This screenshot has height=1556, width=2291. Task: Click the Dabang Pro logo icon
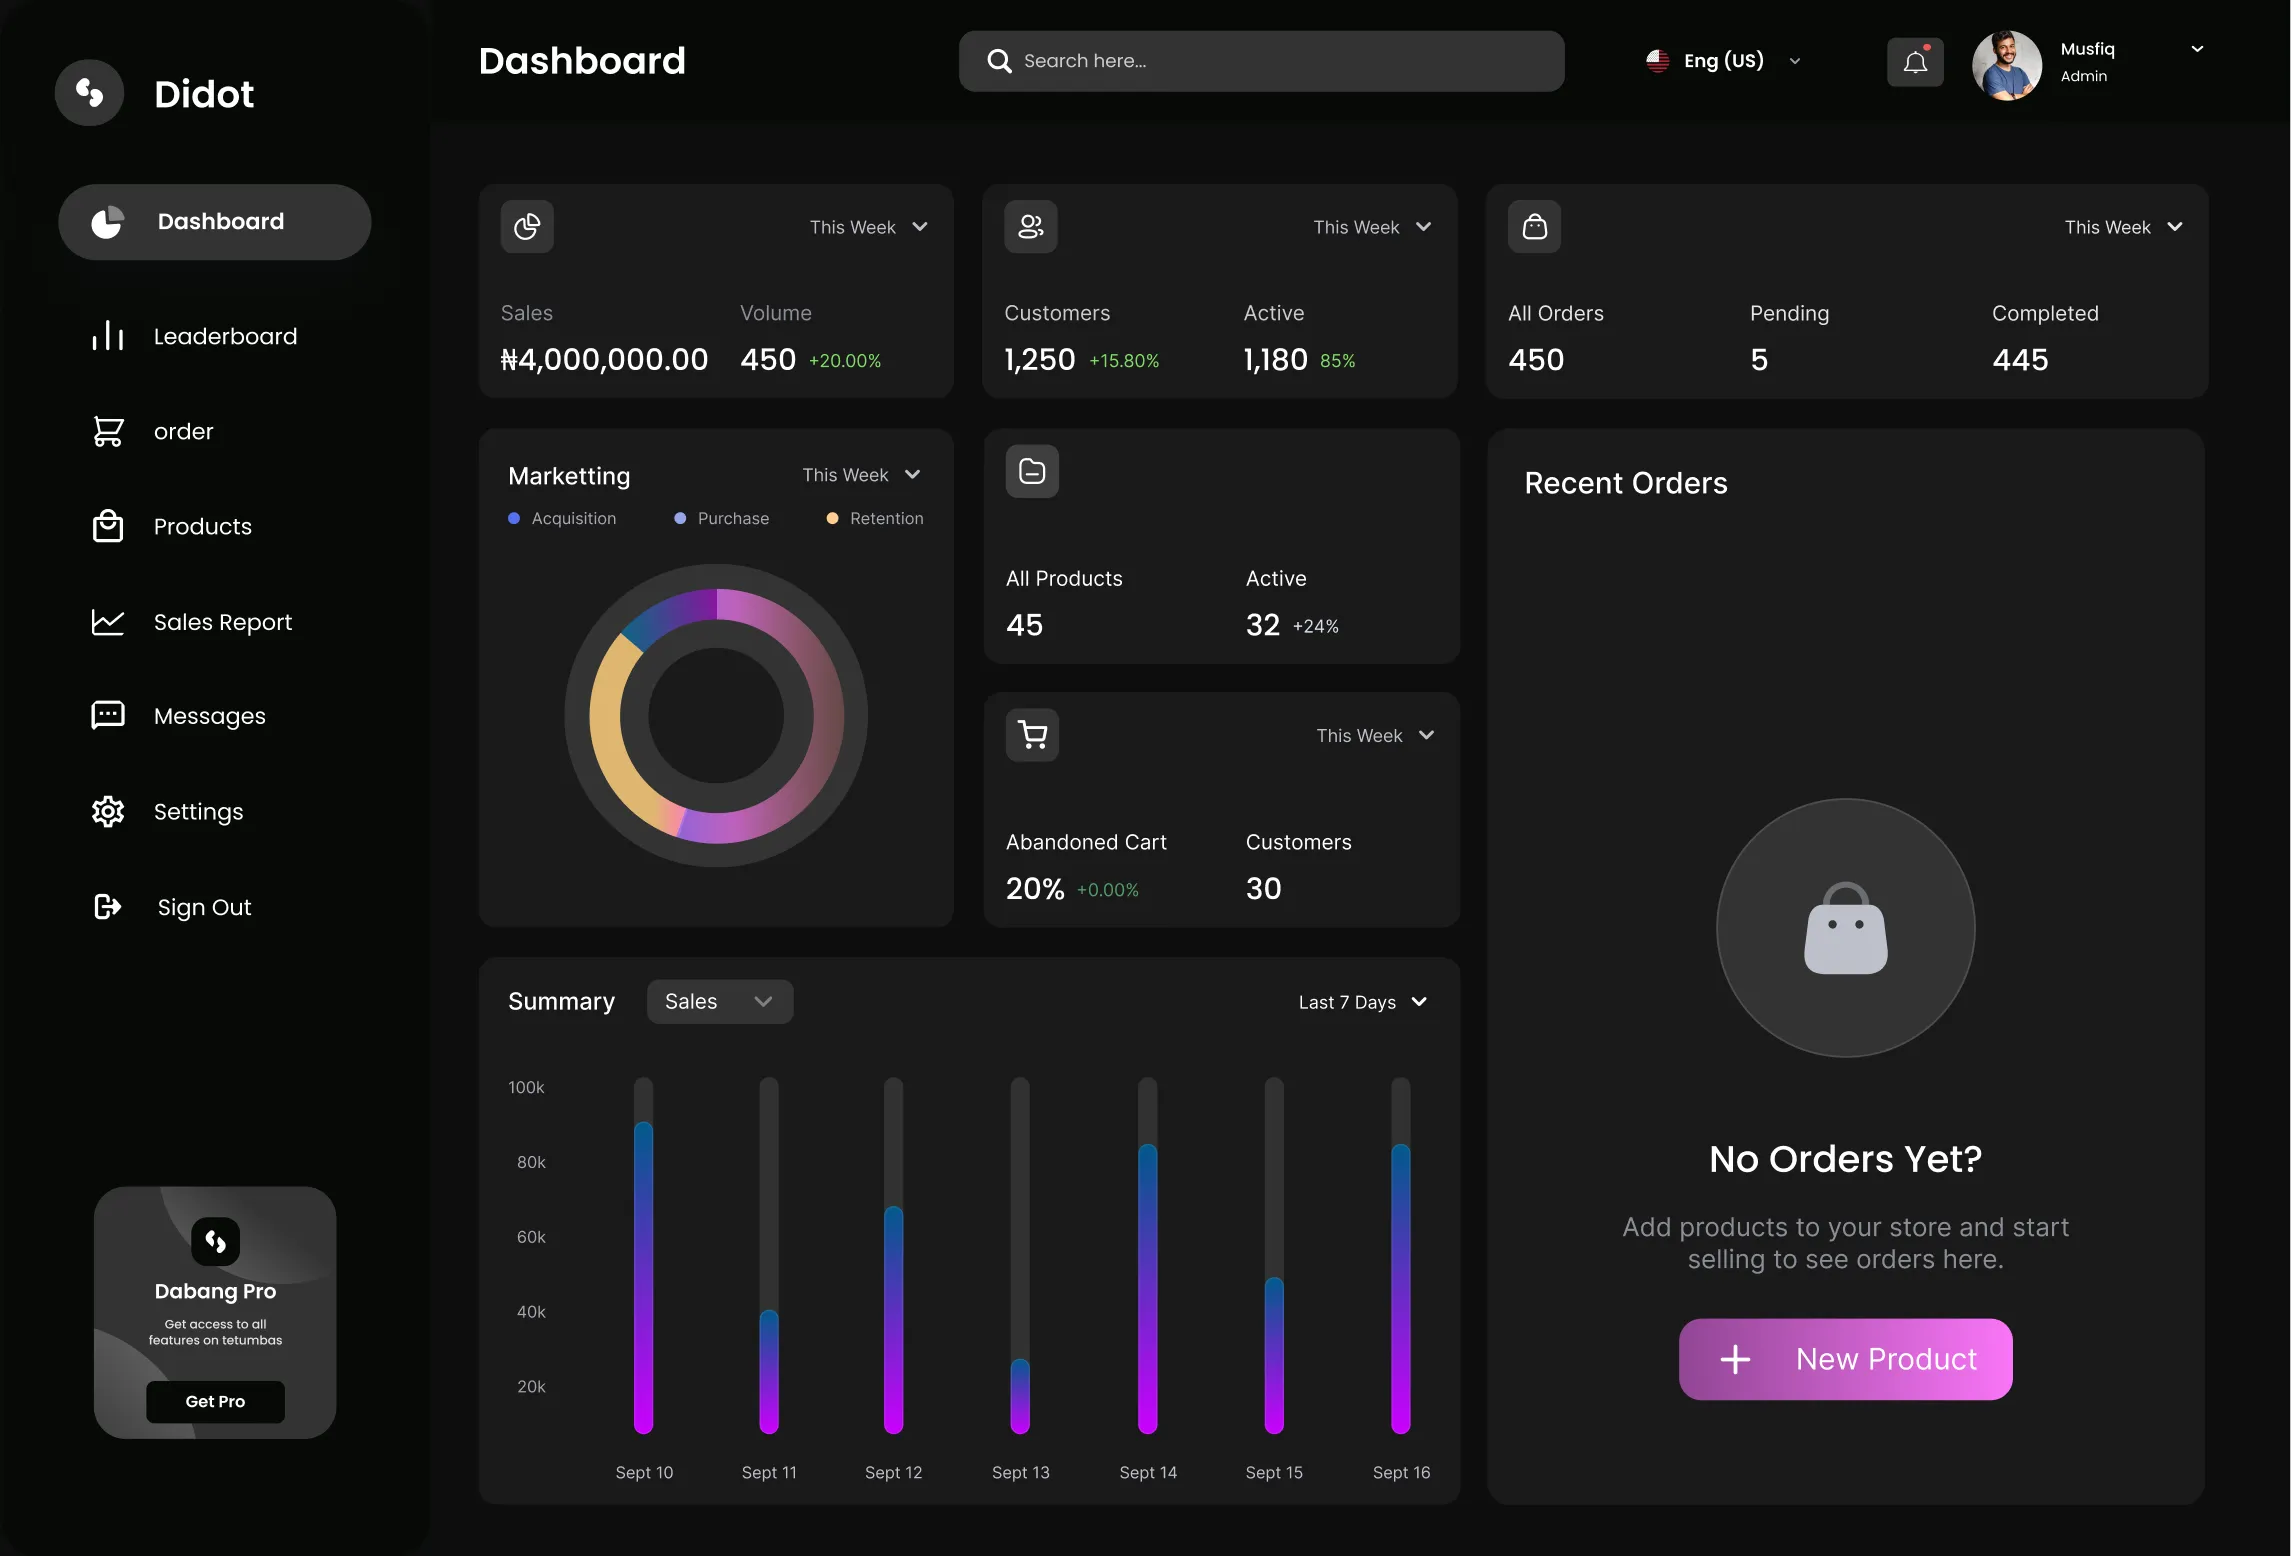[x=215, y=1241]
